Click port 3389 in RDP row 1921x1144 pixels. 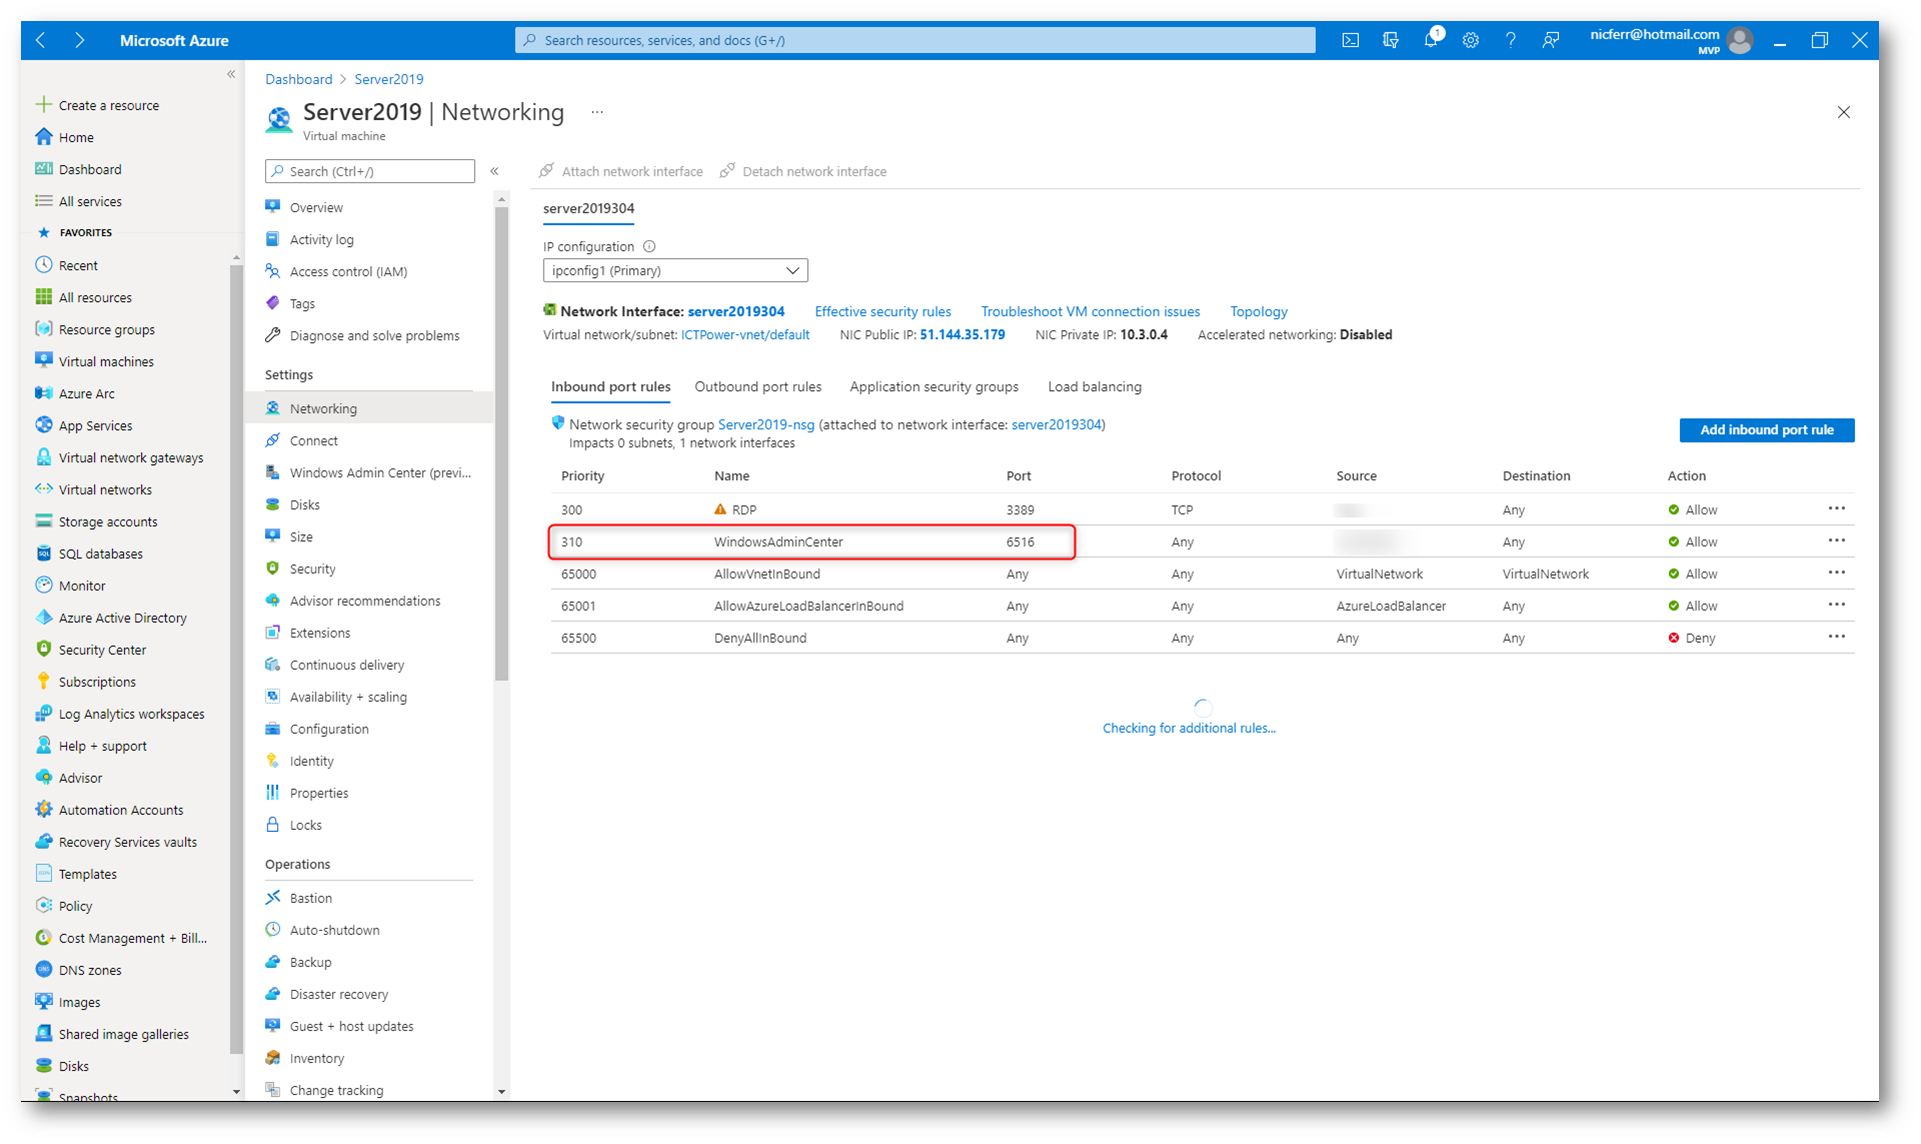tap(1020, 510)
